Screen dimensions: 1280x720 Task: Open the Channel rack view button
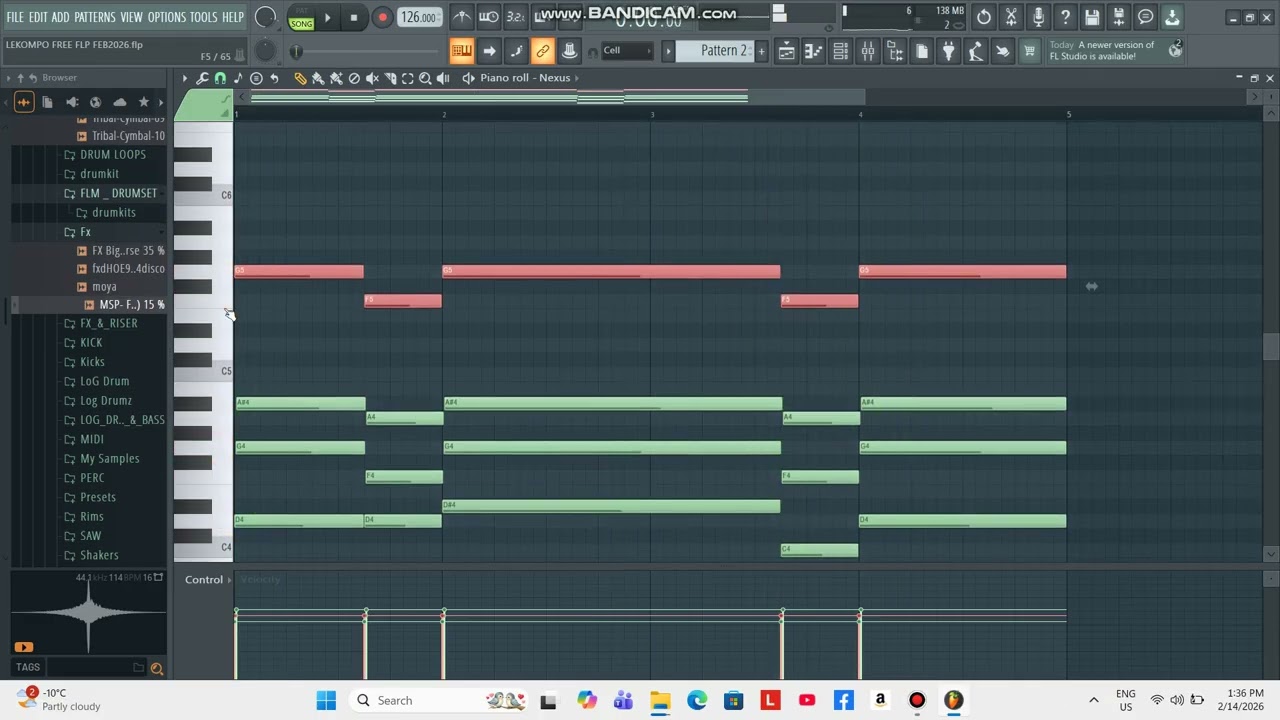(841, 51)
